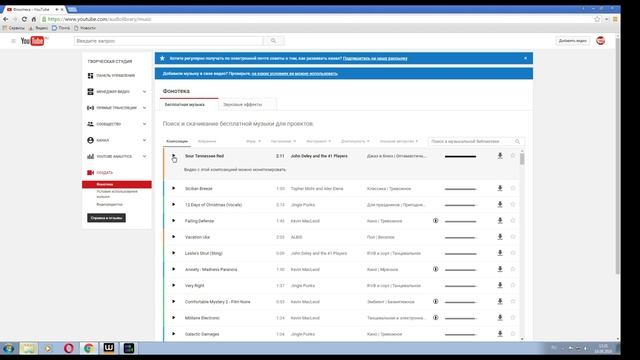Click the usage conditions link in second banner
Viewport: 640px width, 360px height.
point(294,74)
